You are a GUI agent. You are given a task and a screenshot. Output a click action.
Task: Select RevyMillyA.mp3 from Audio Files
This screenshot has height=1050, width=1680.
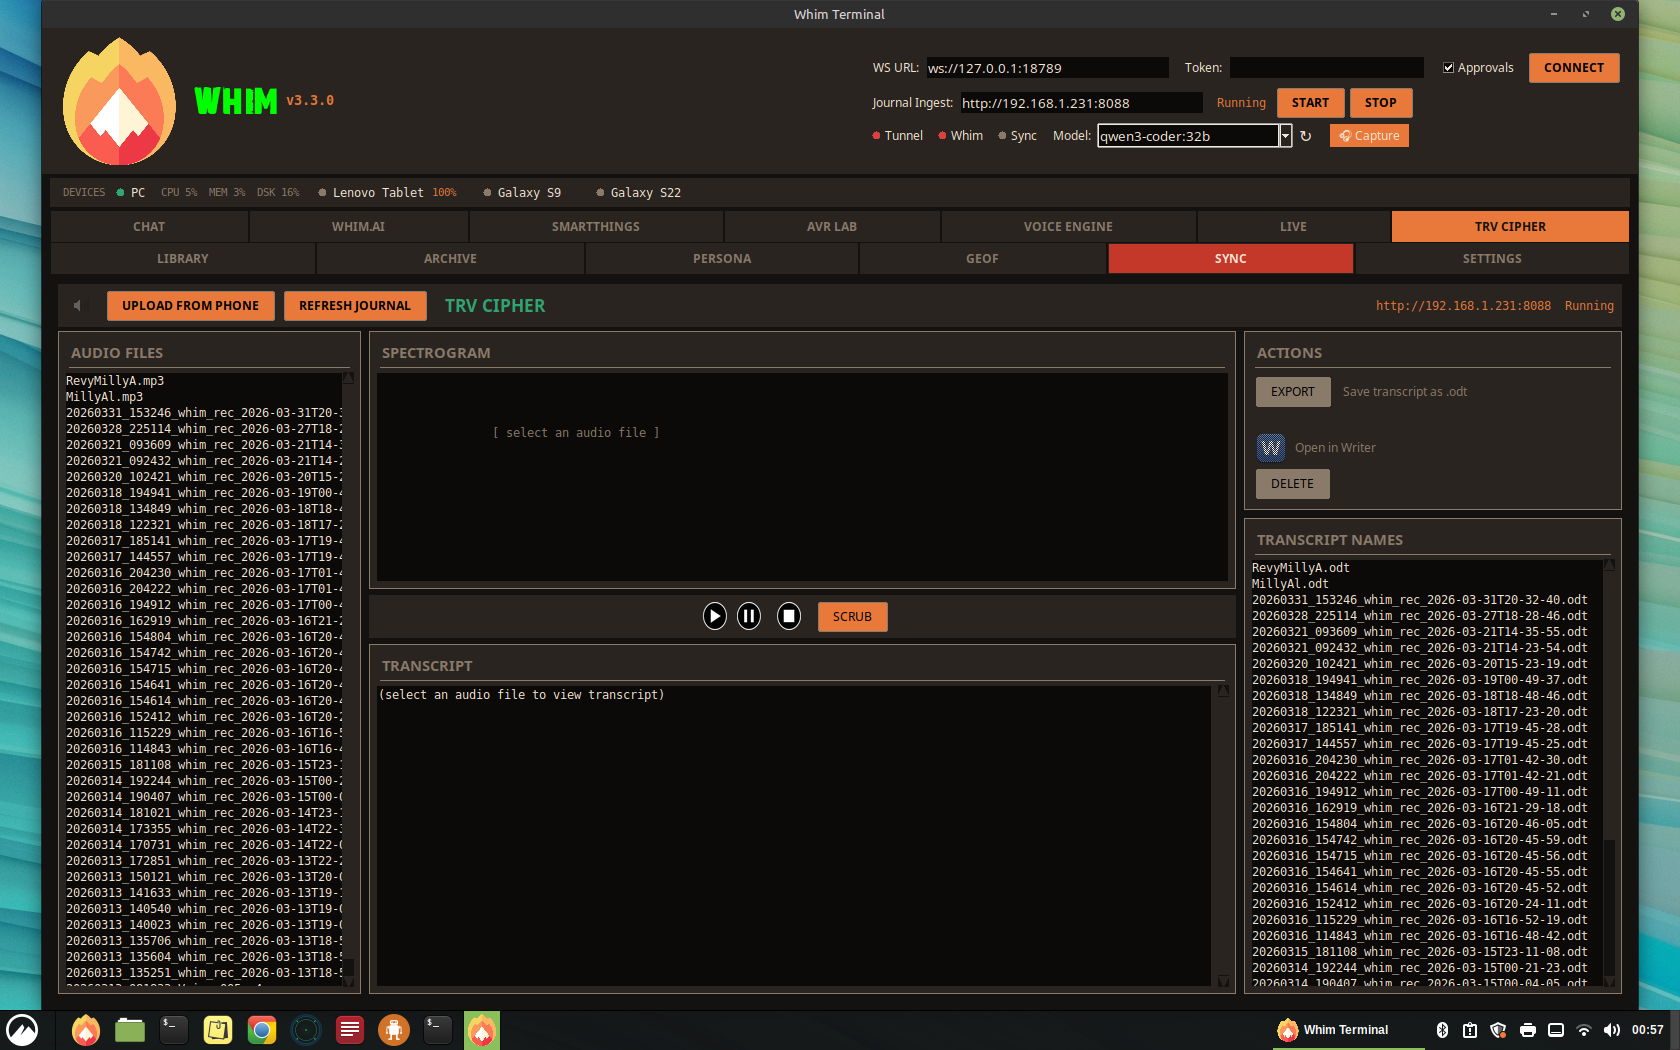[x=114, y=380]
